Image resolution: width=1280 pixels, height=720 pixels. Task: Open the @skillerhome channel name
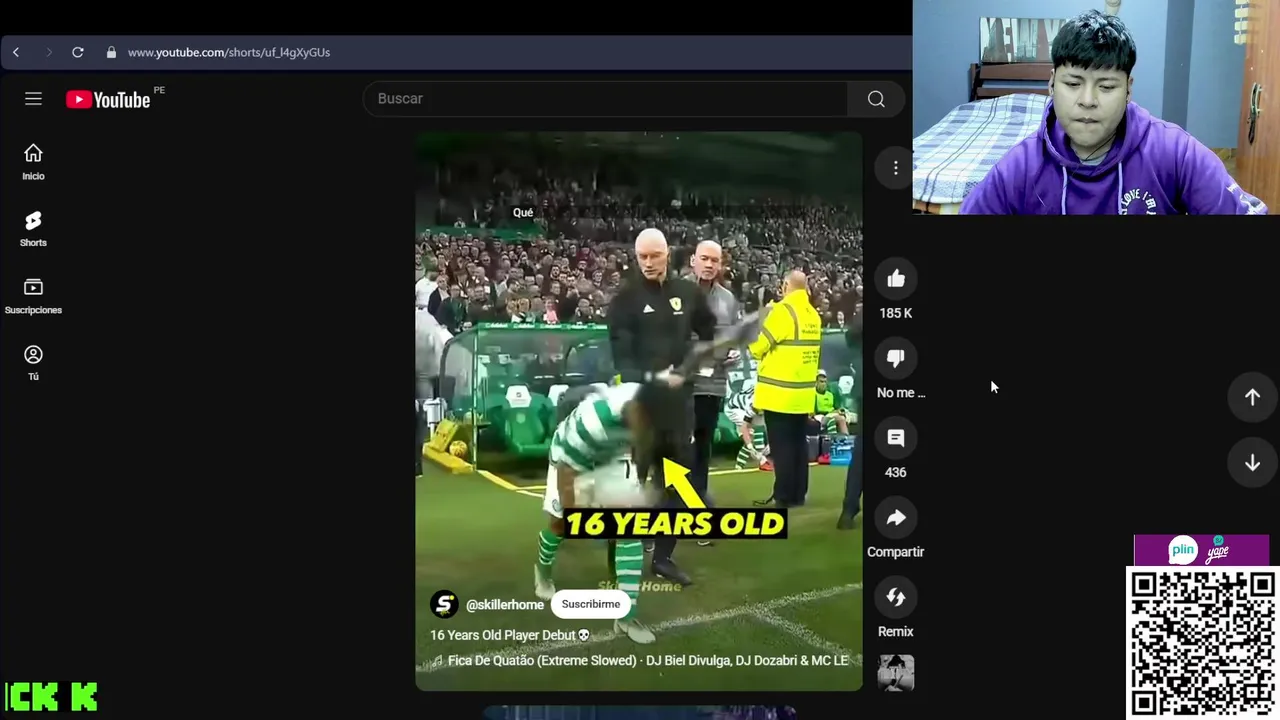[x=505, y=605]
